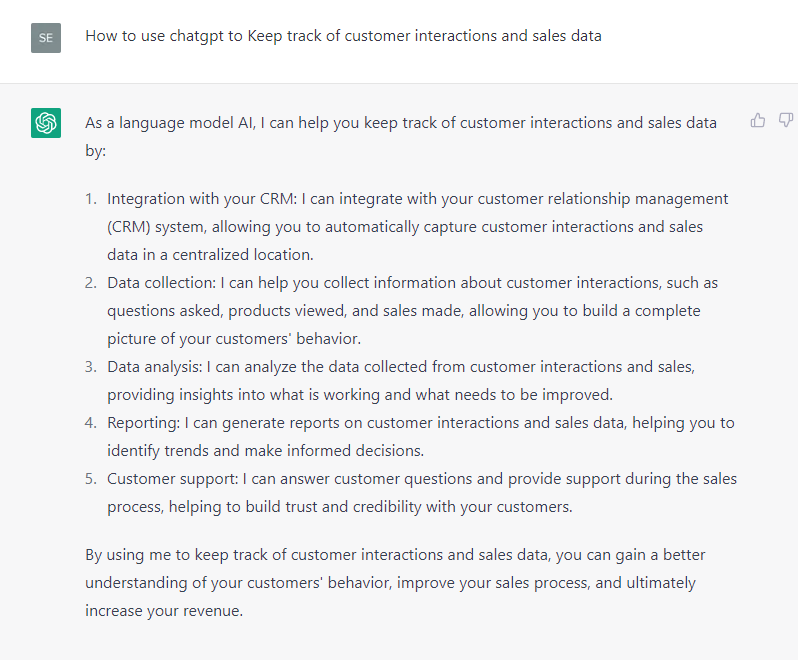798x660 pixels.
Task: Click "identify trends and make informed decisions" line
Action: [x=265, y=451]
